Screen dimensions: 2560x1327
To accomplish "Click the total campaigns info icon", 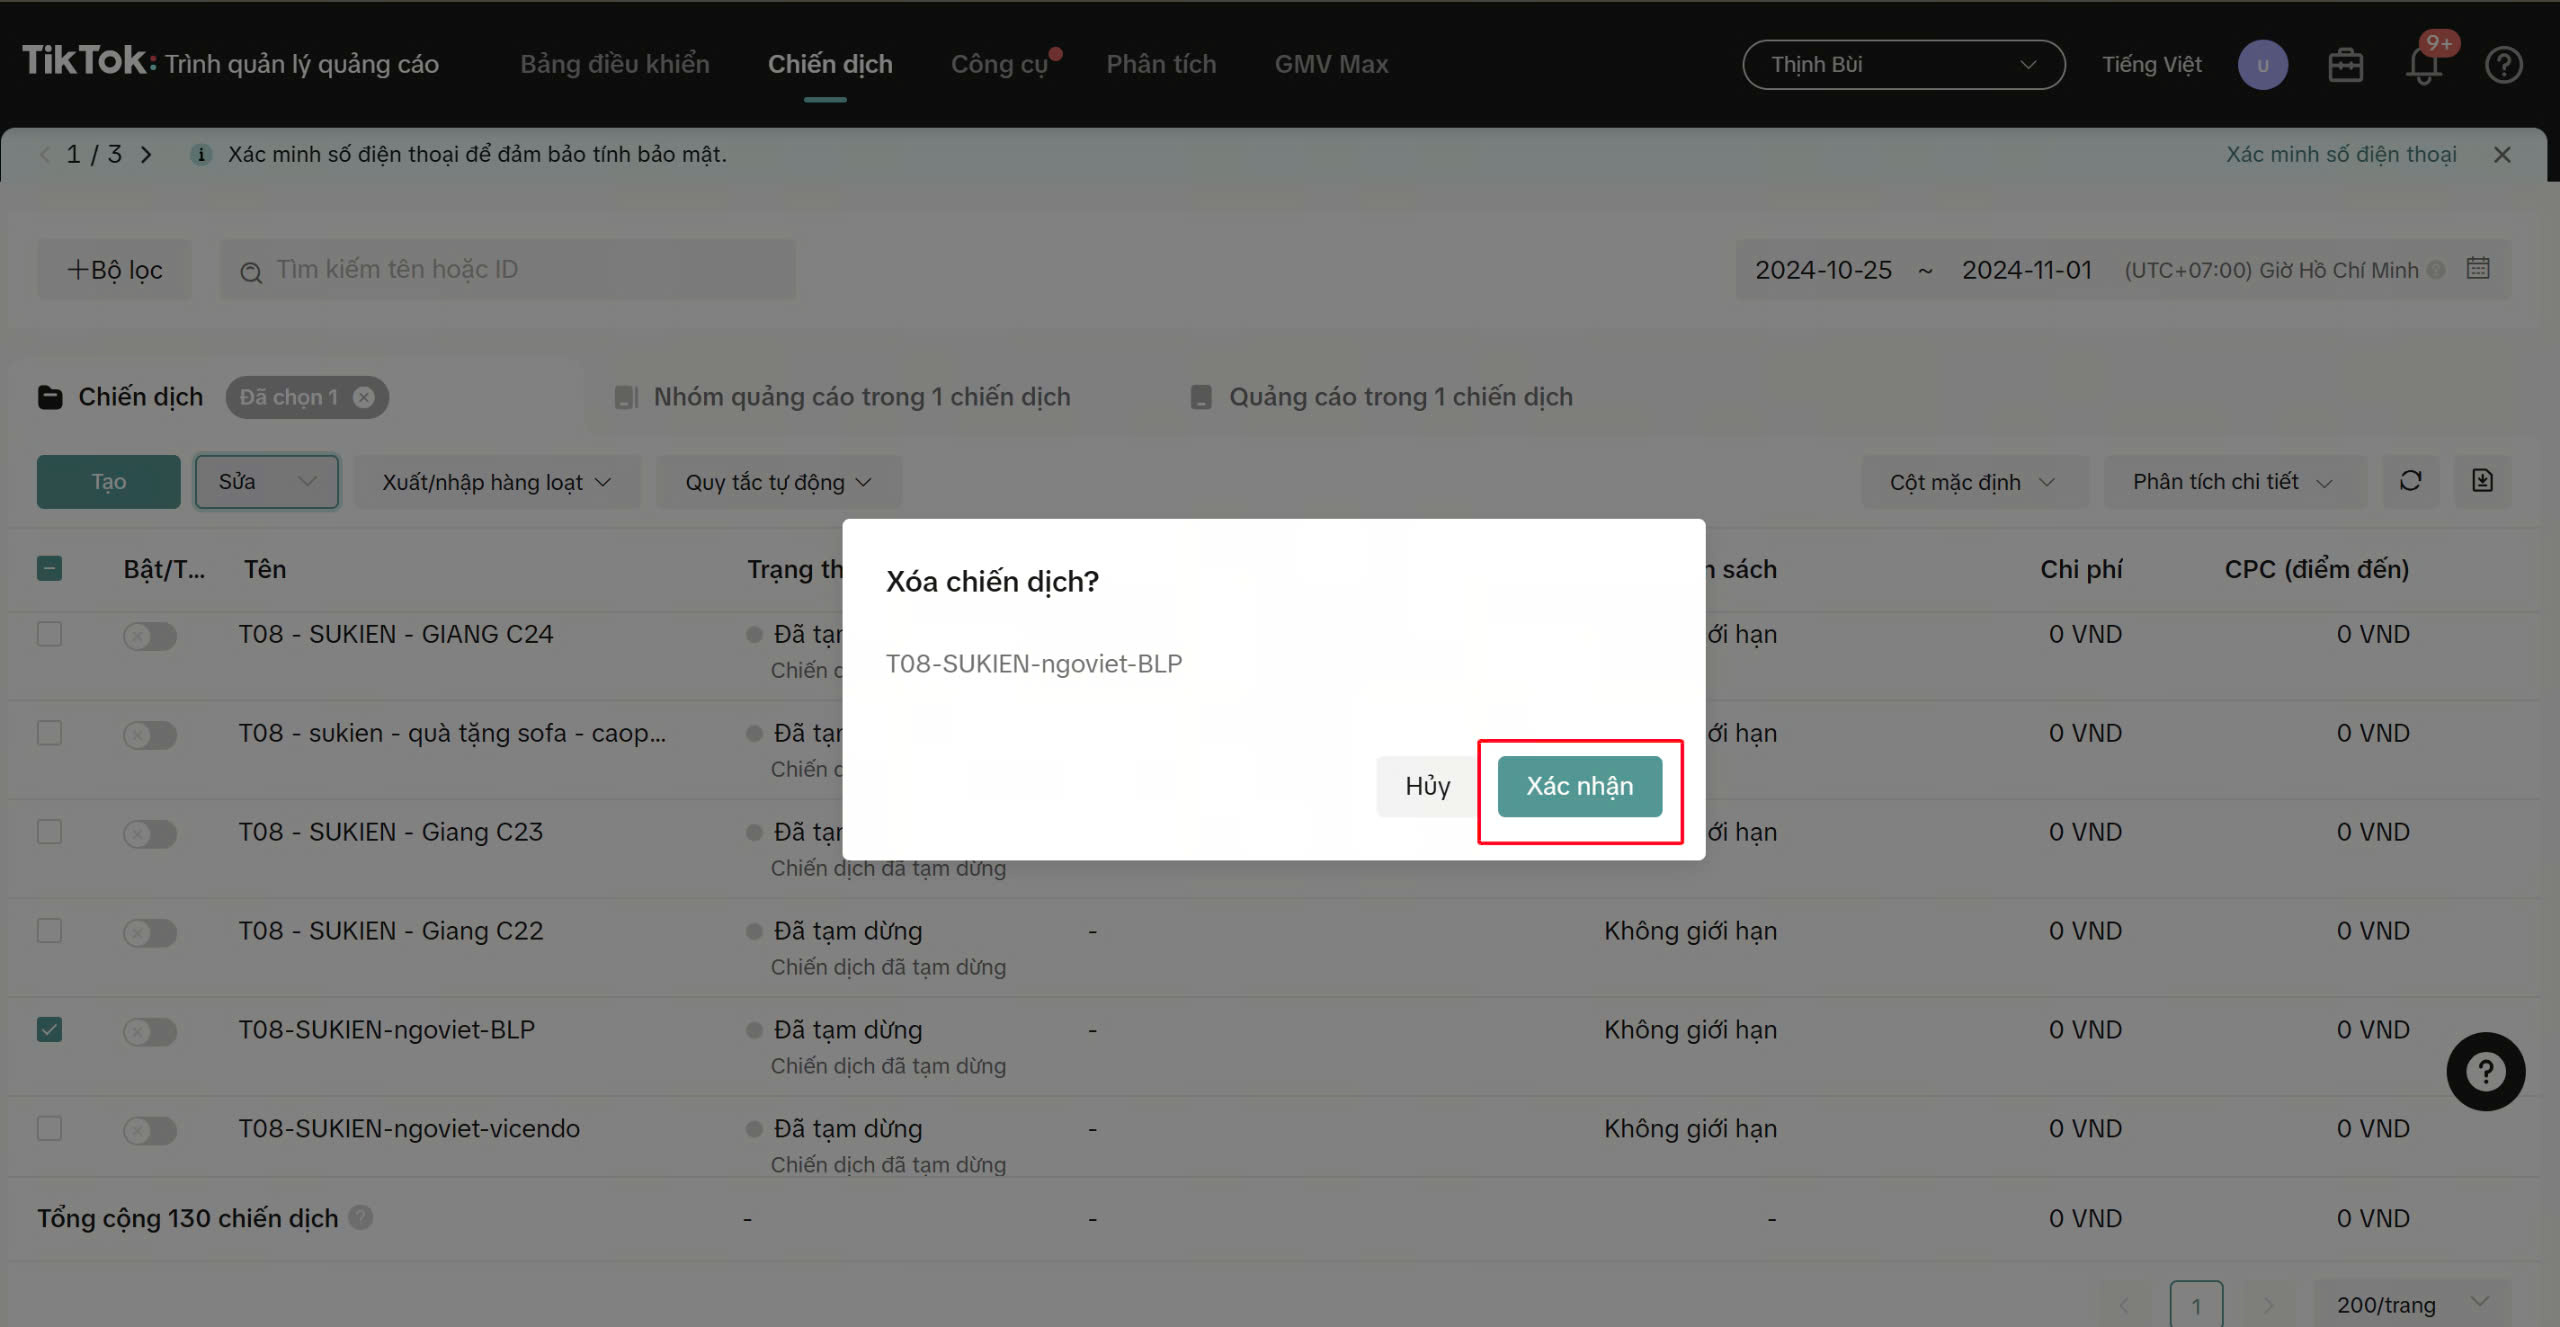I will click(361, 1217).
